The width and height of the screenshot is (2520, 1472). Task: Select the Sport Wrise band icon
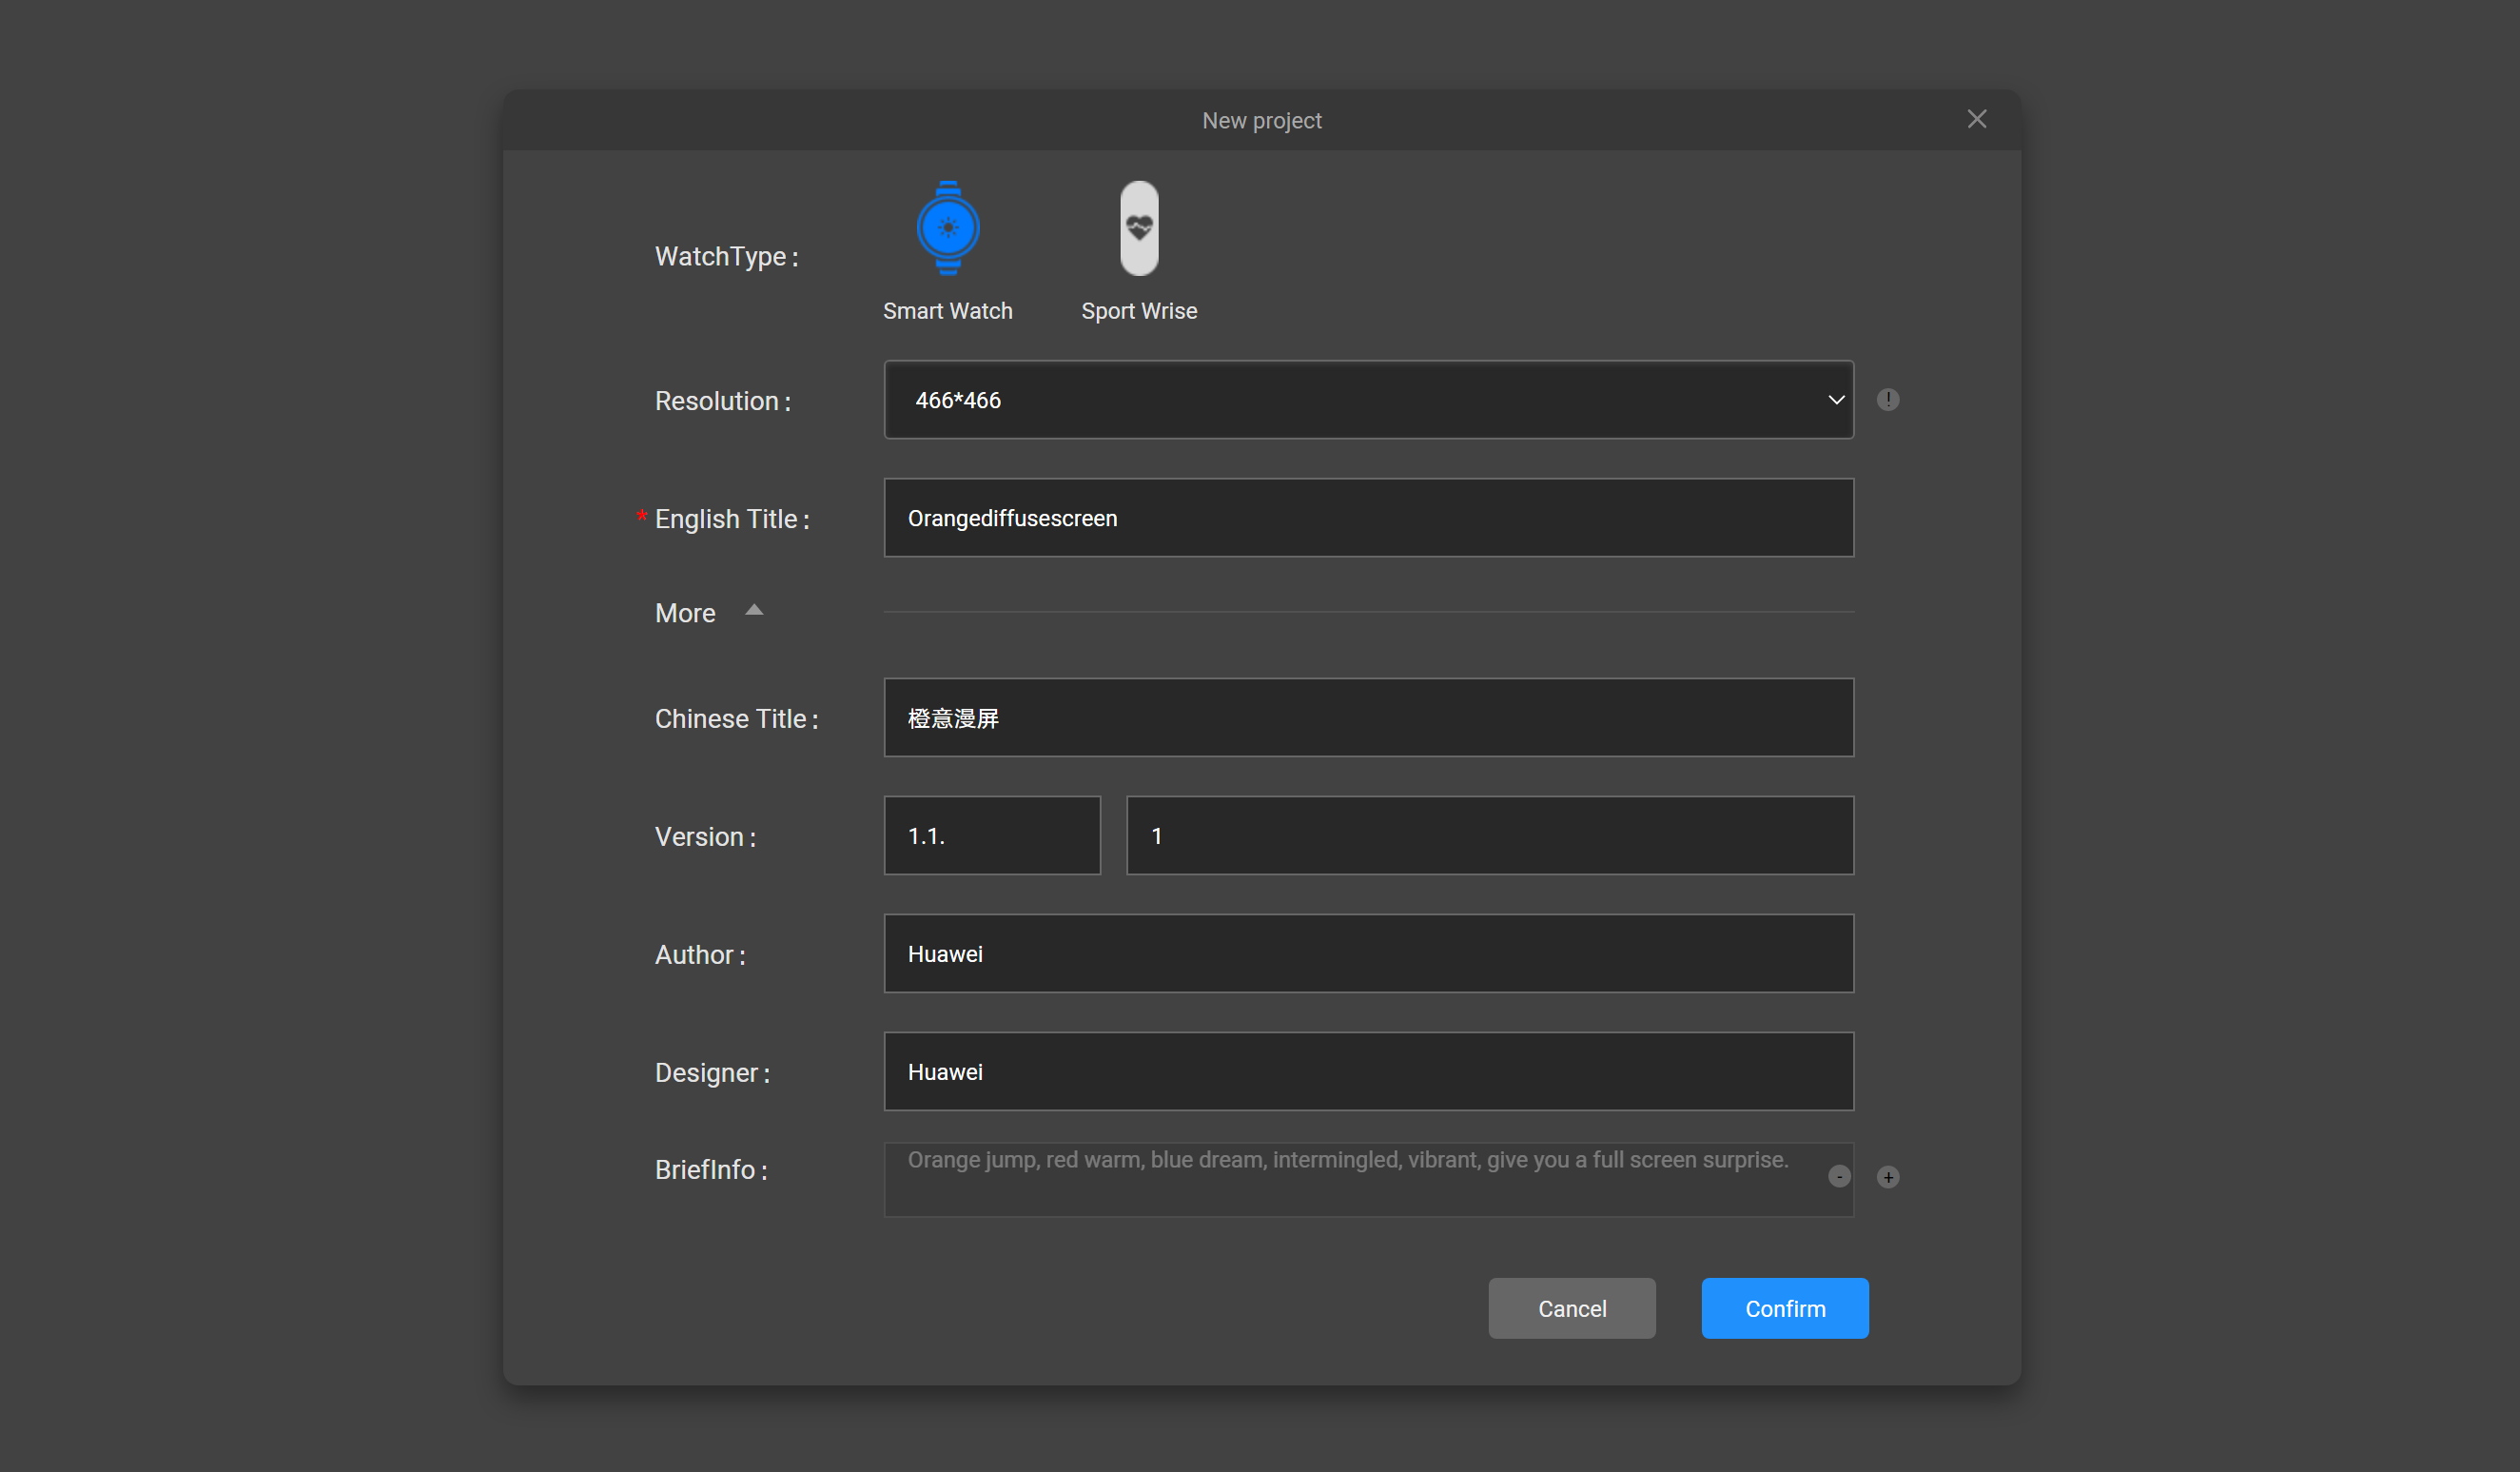coord(1138,228)
